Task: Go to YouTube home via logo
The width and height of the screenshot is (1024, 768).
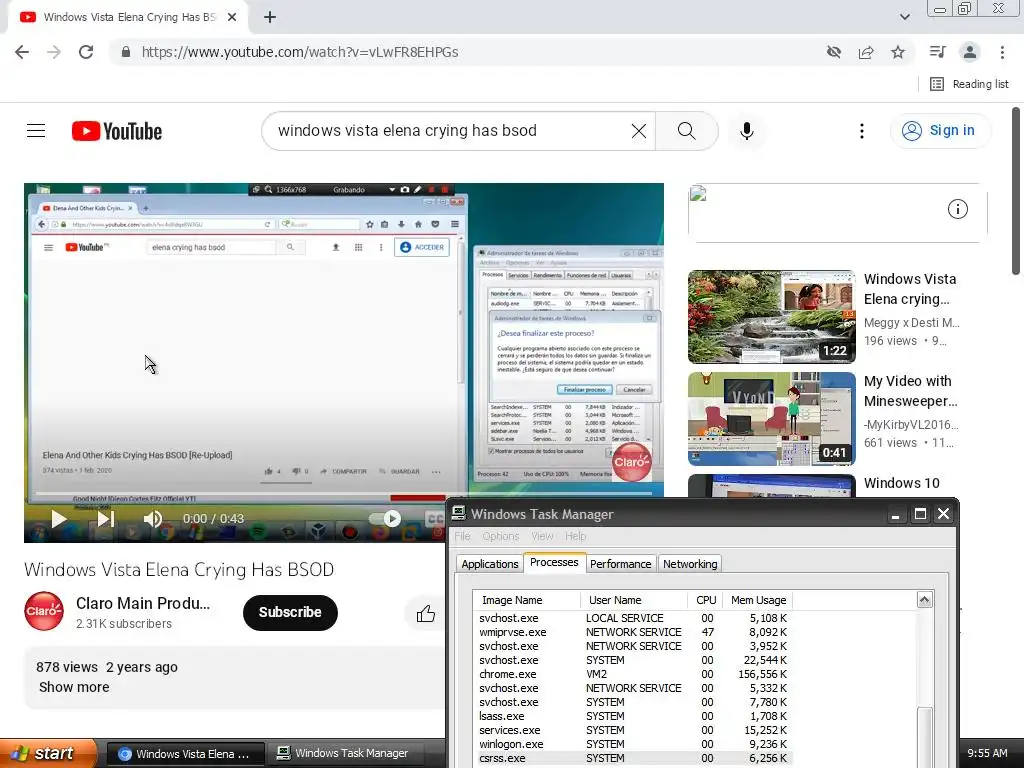Action: pos(116,131)
